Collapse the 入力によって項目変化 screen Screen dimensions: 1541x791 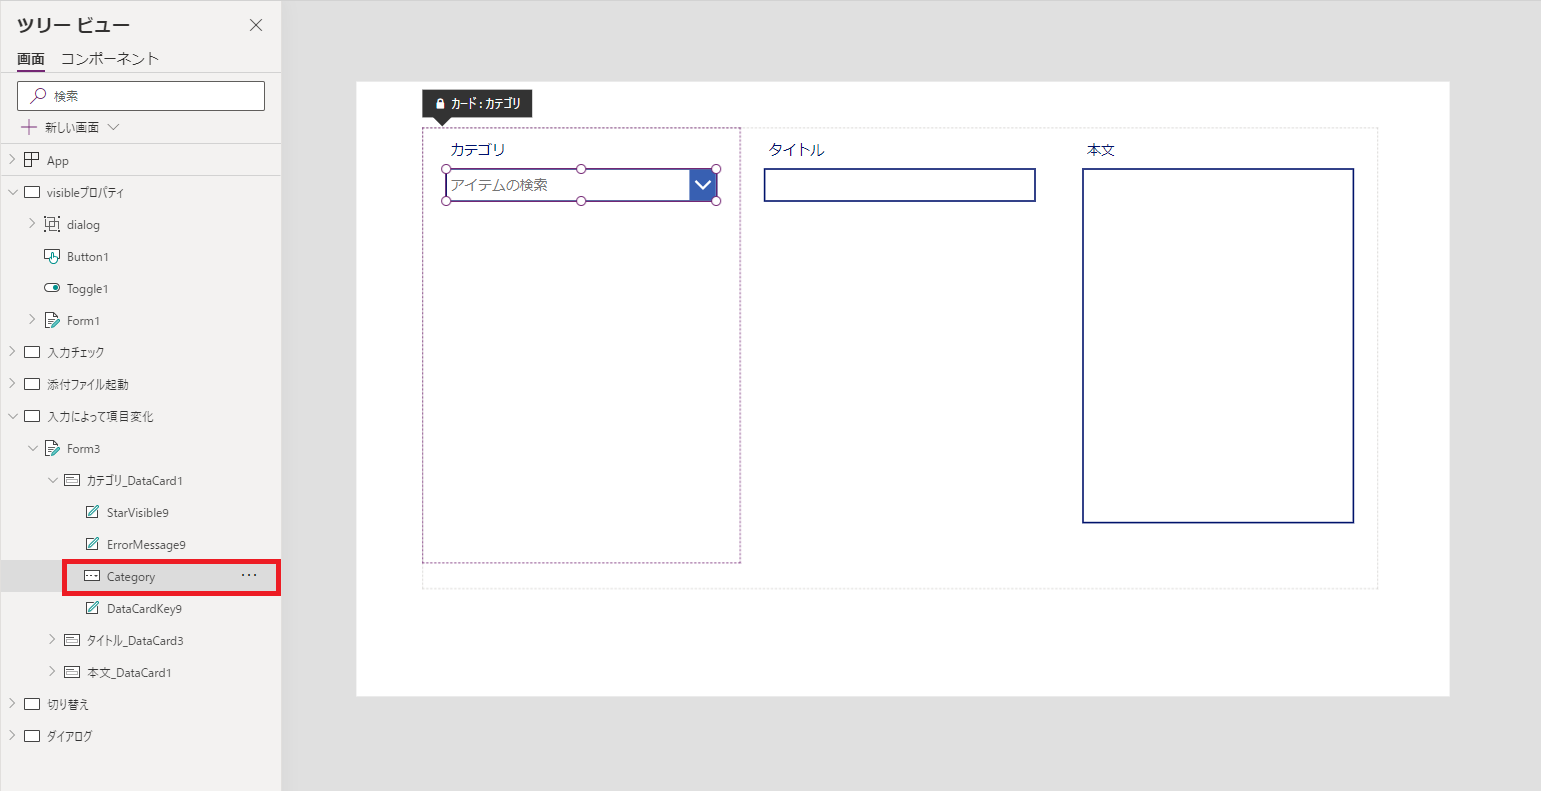tap(12, 416)
